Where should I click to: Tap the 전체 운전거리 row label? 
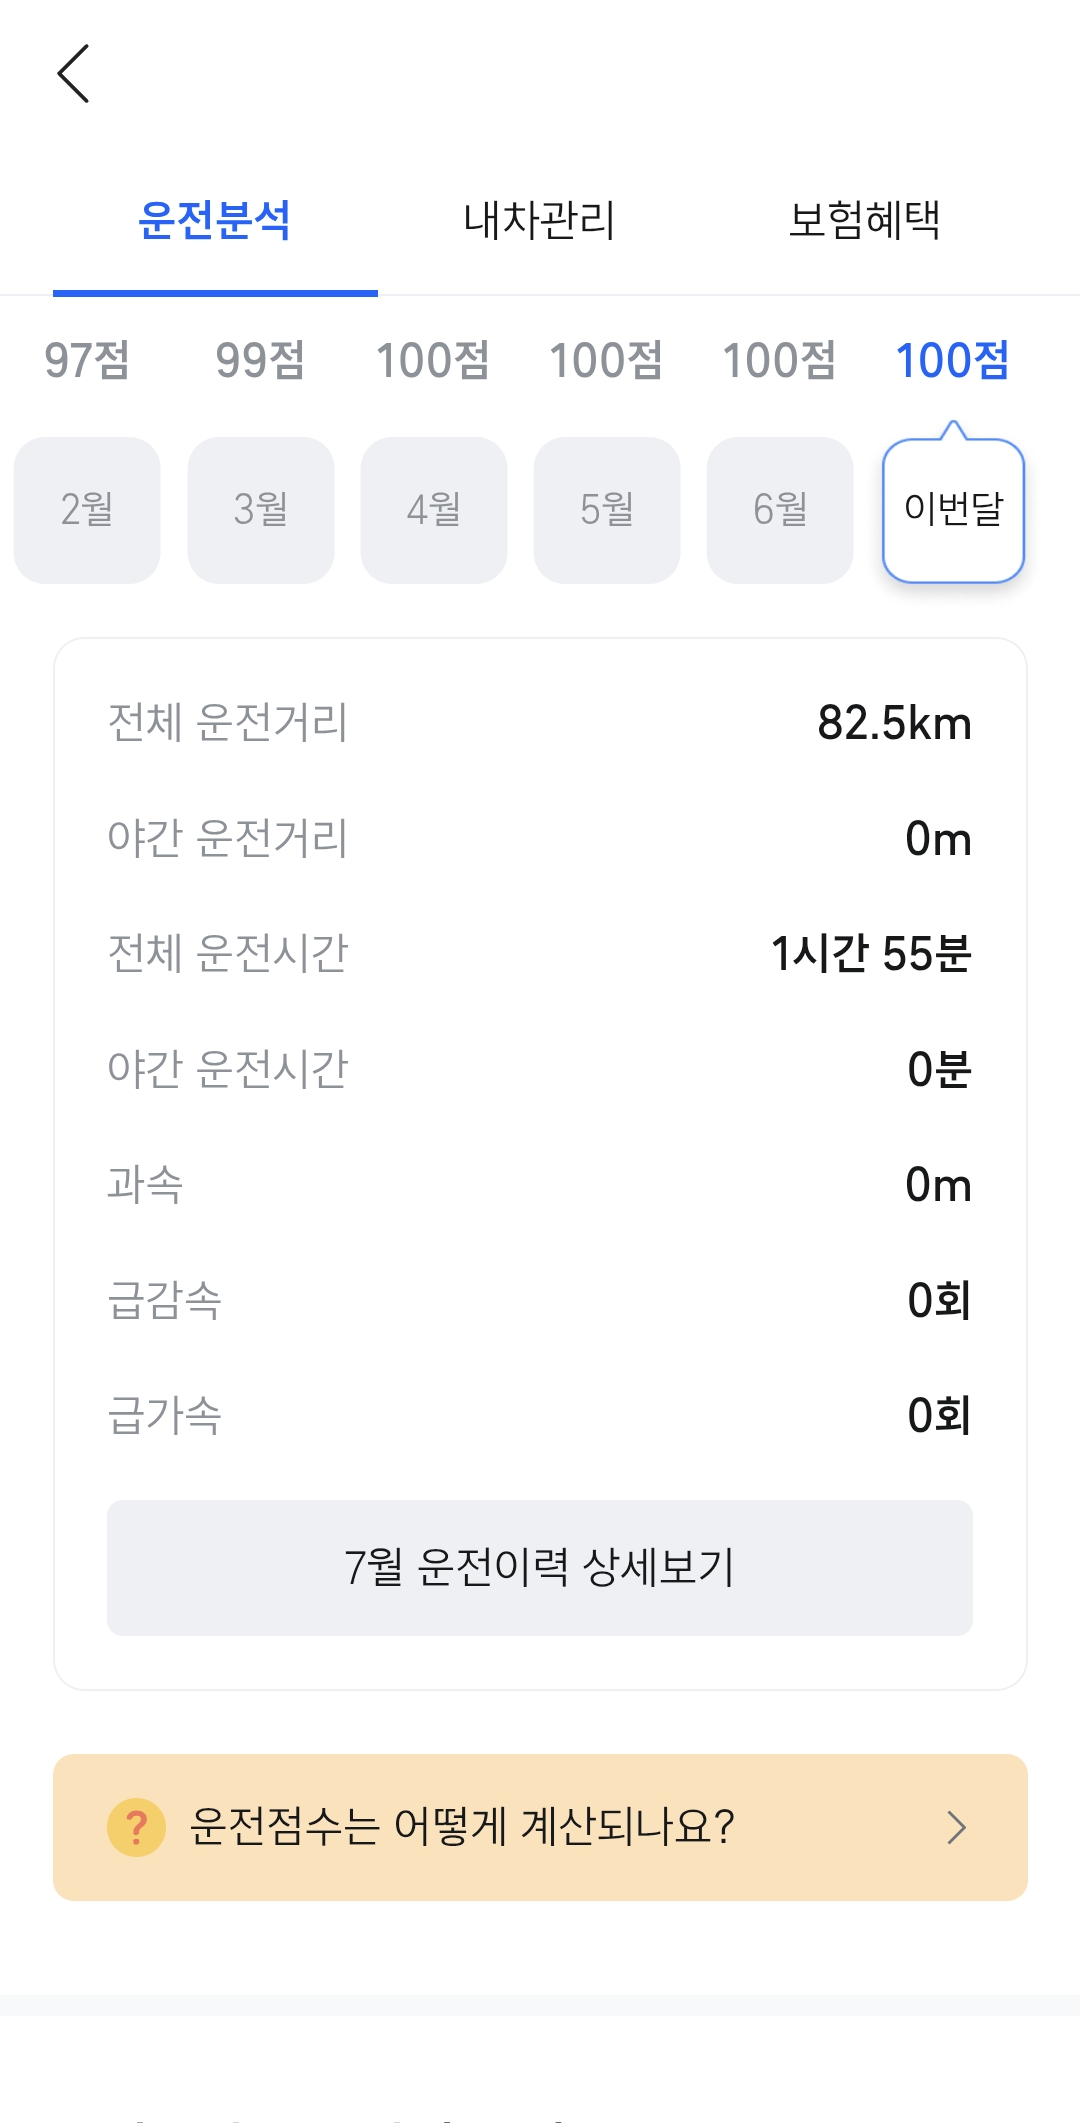[x=228, y=723]
